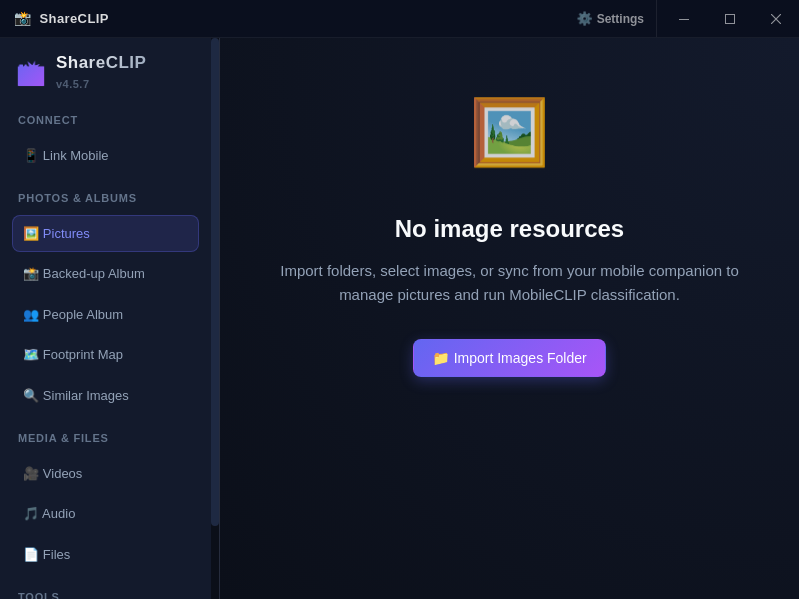This screenshot has width=799, height=599.
Task: Click the Files document icon
Action: [31, 554]
